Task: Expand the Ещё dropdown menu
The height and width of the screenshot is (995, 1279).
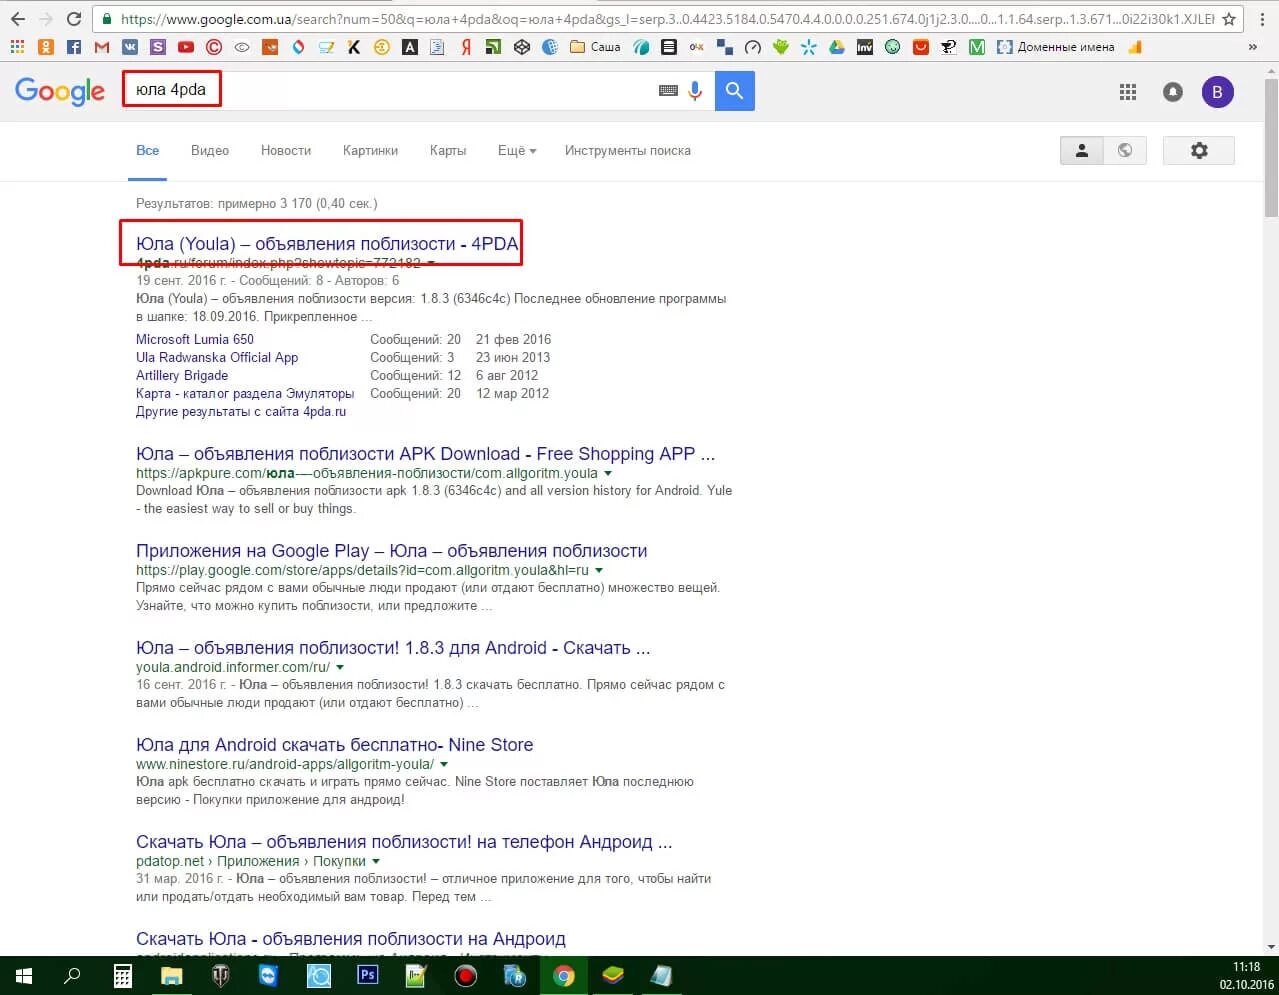Action: [517, 150]
